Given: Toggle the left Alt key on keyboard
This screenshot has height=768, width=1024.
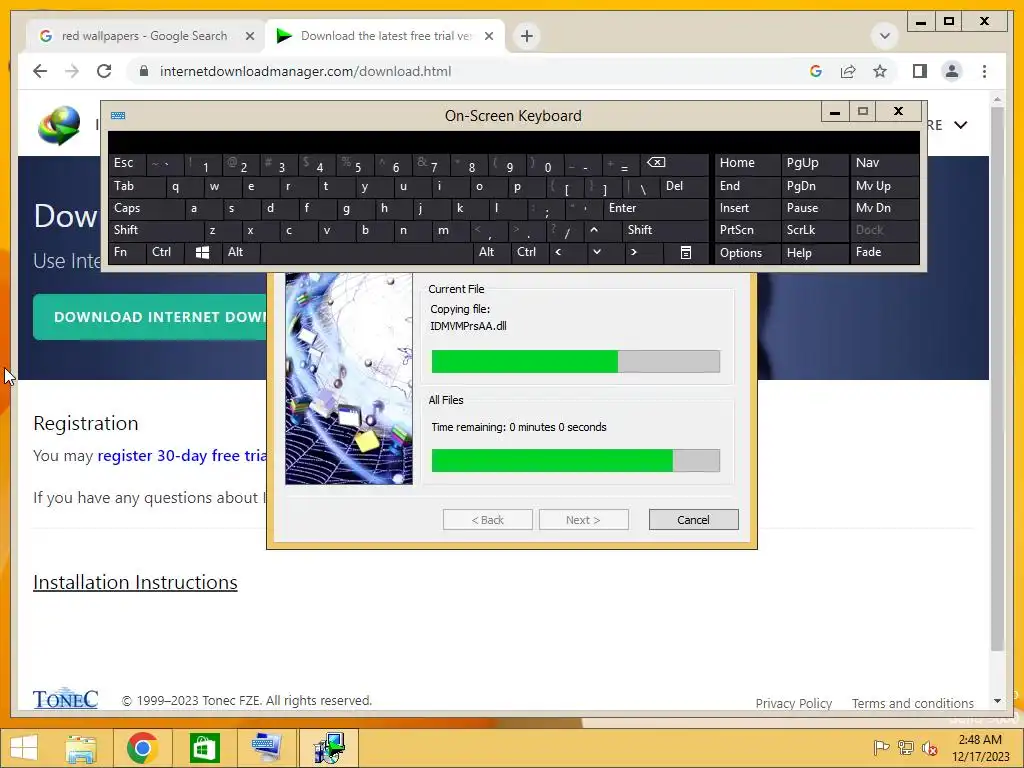Looking at the screenshot, I should (240, 252).
